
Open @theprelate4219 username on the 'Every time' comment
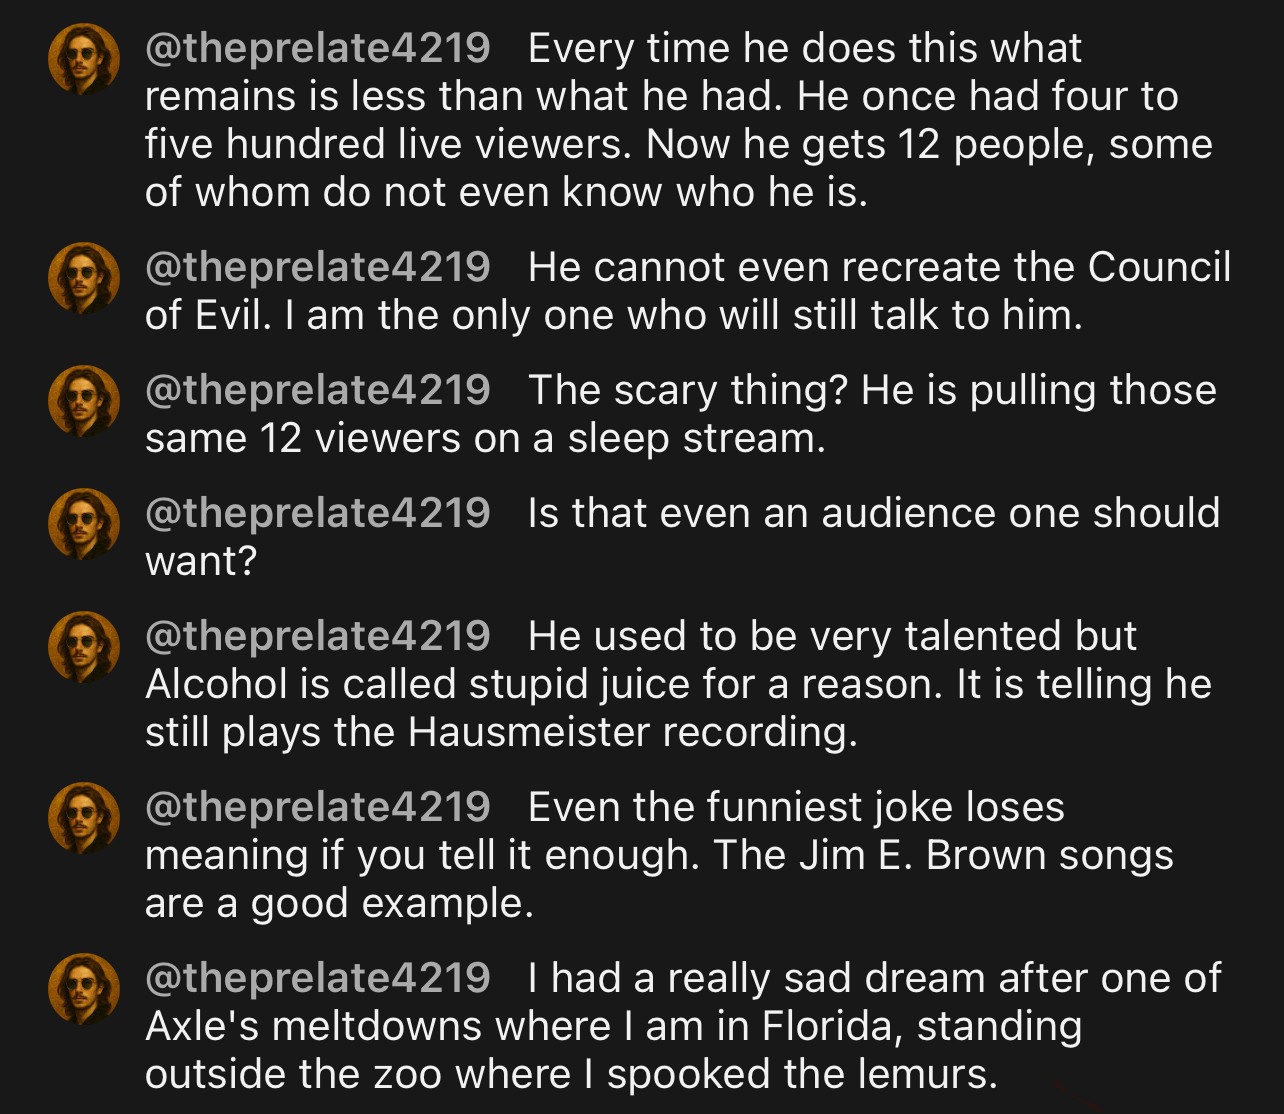tap(318, 48)
